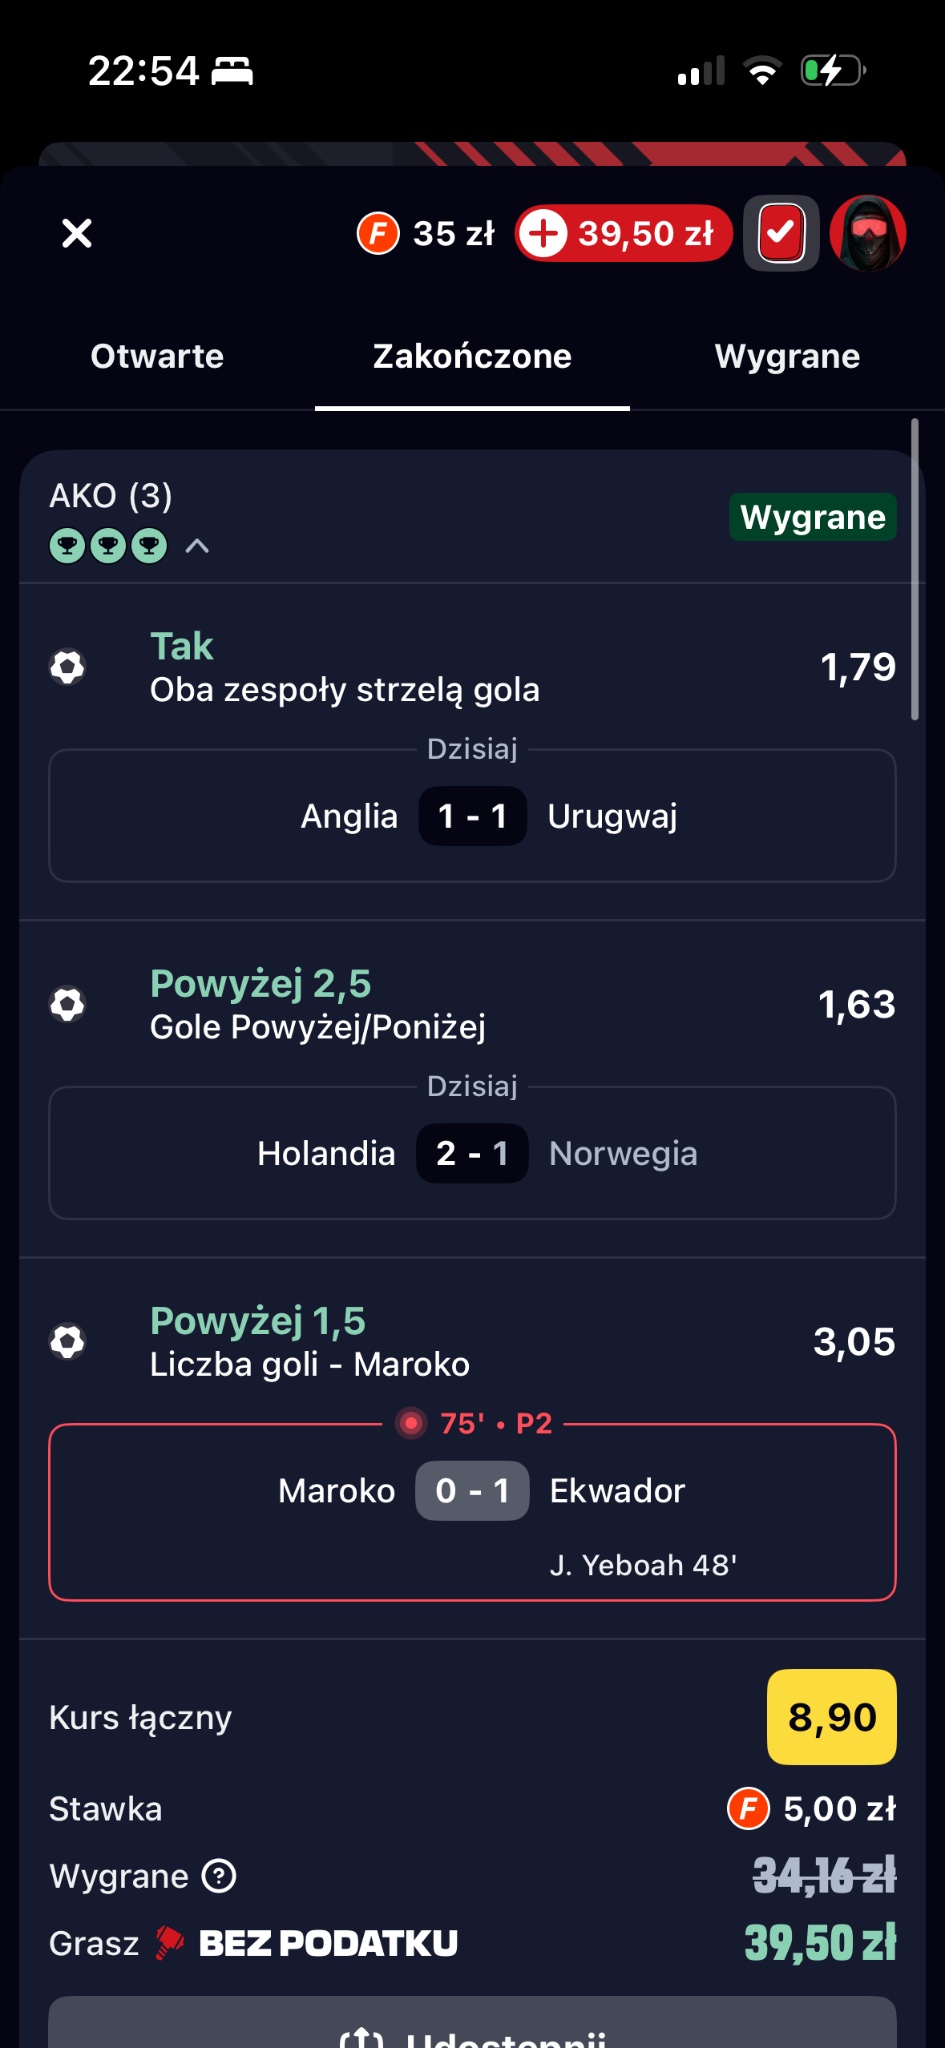Tap the orange freebet F coin icon
This screenshot has width=945, height=2048.
pos(378,233)
